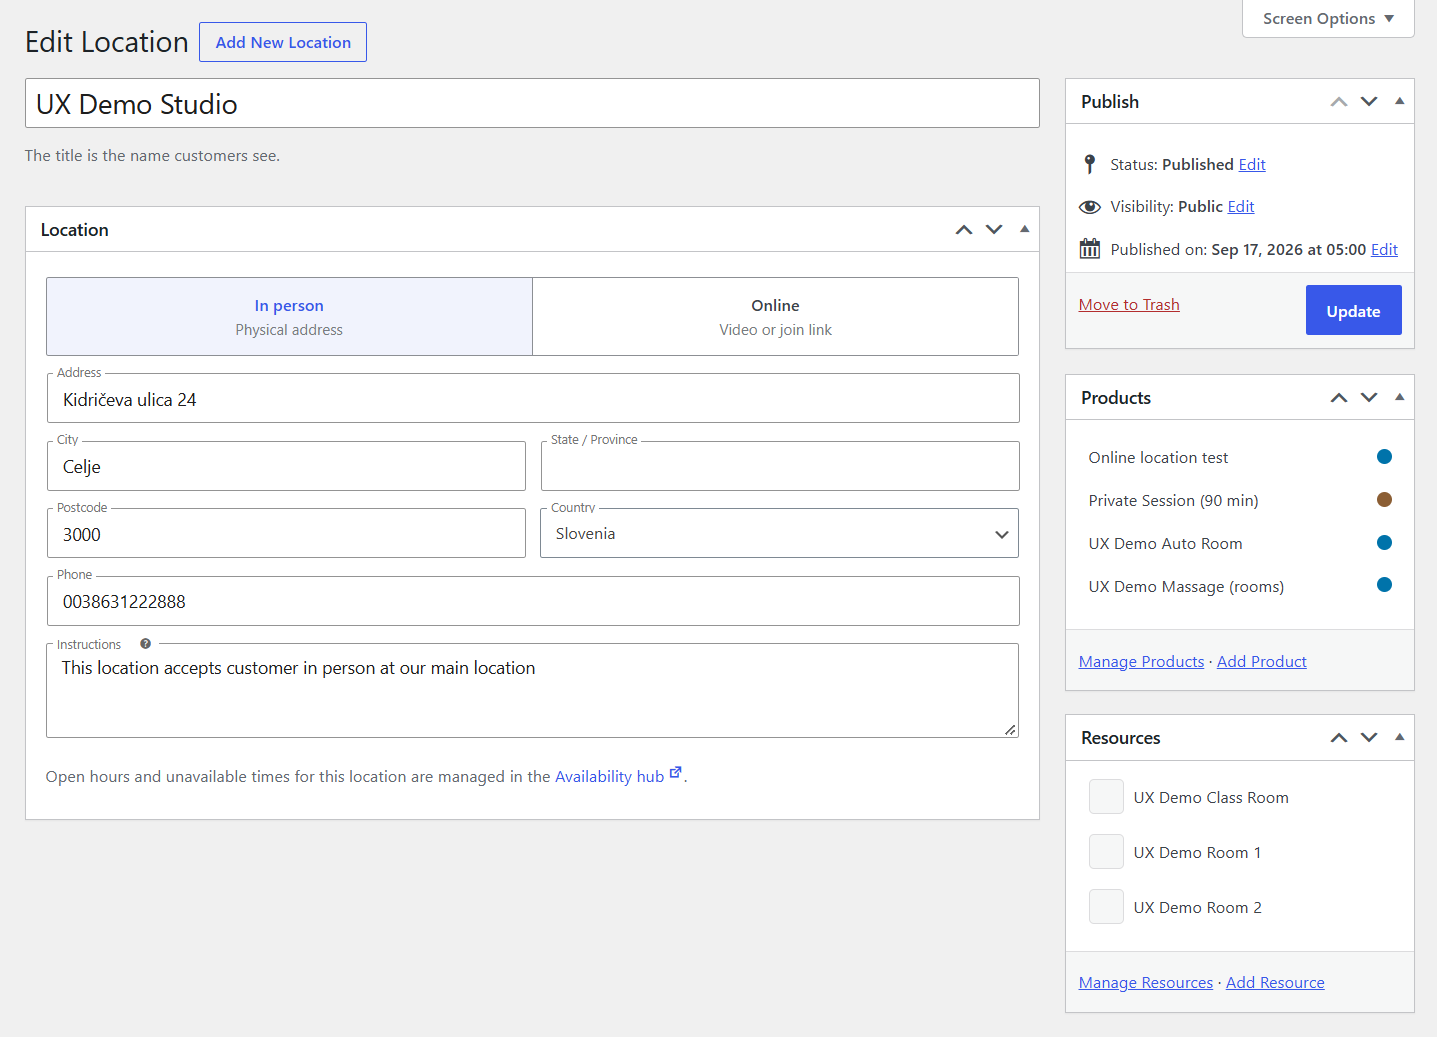Move Location panel up with arrow icon
The width and height of the screenshot is (1437, 1037).
pyautogui.click(x=964, y=230)
